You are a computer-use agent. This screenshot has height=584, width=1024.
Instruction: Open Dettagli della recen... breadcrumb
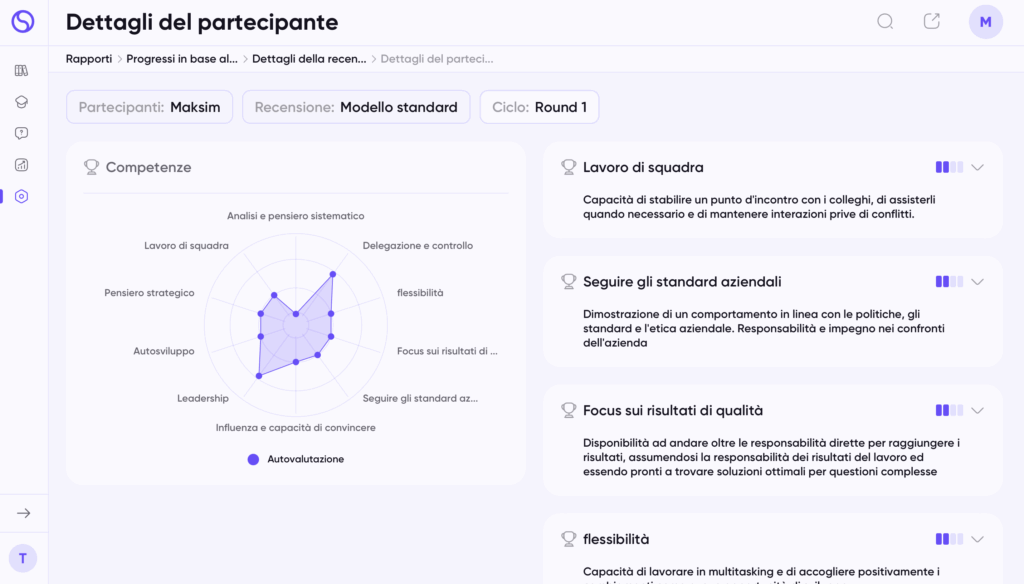pyautogui.click(x=309, y=59)
